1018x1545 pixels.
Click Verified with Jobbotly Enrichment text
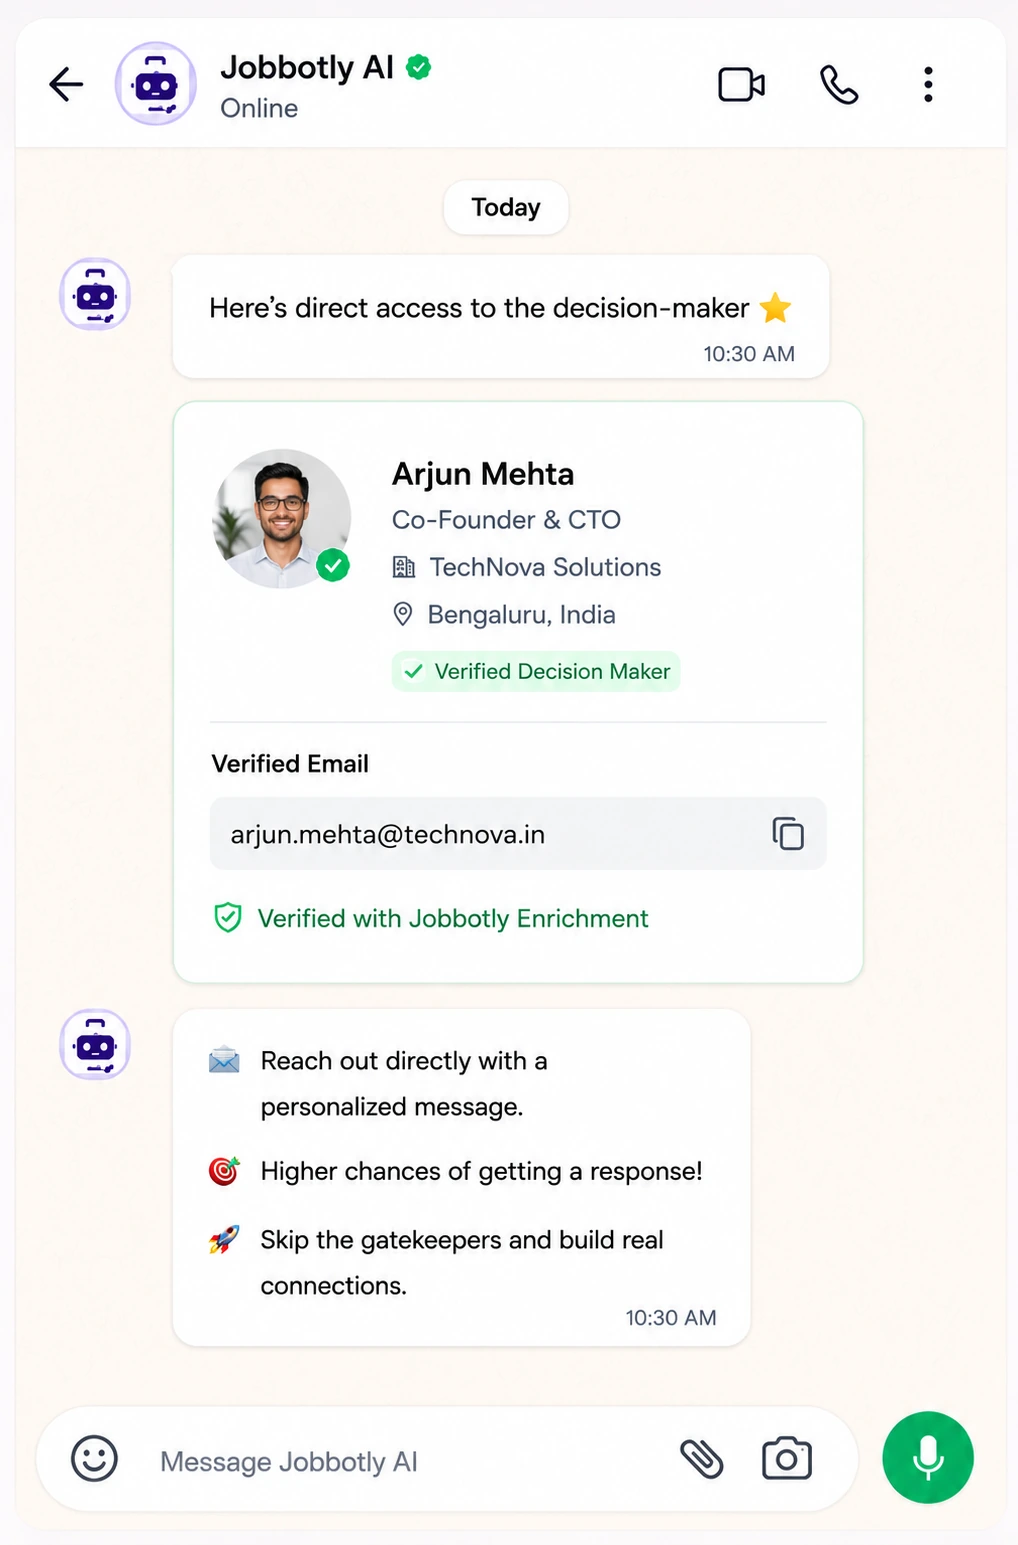pyautogui.click(x=453, y=918)
